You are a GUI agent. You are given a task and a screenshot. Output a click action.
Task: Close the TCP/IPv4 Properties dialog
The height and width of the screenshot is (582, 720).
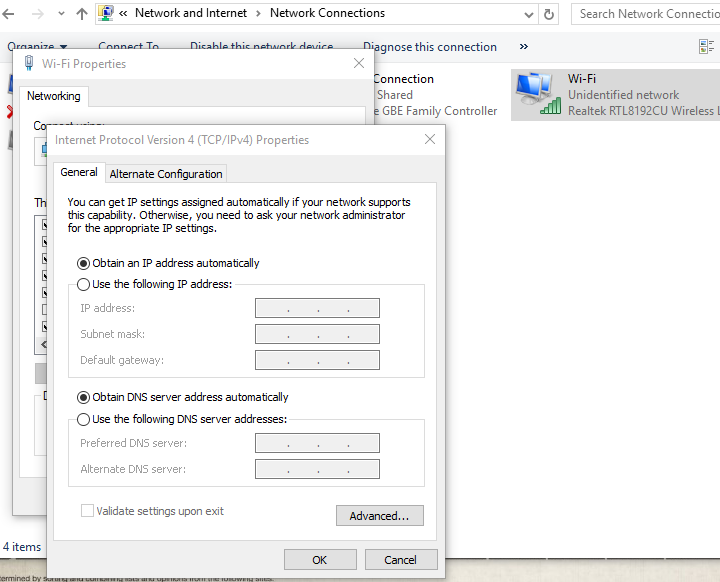tap(430, 139)
